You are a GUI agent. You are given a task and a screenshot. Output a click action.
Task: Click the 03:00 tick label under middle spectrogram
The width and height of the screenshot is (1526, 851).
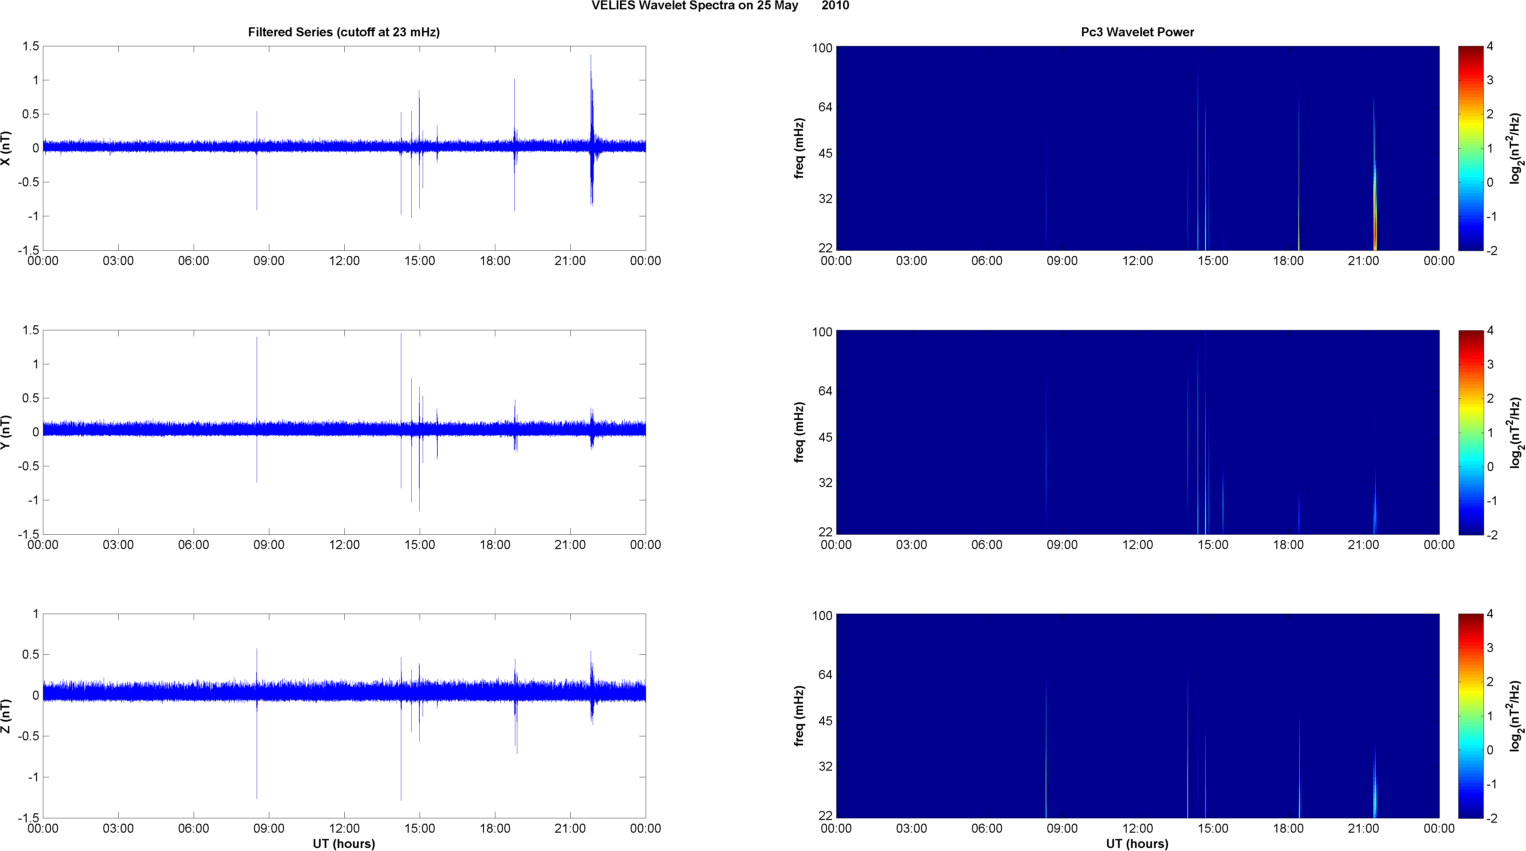tap(911, 545)
